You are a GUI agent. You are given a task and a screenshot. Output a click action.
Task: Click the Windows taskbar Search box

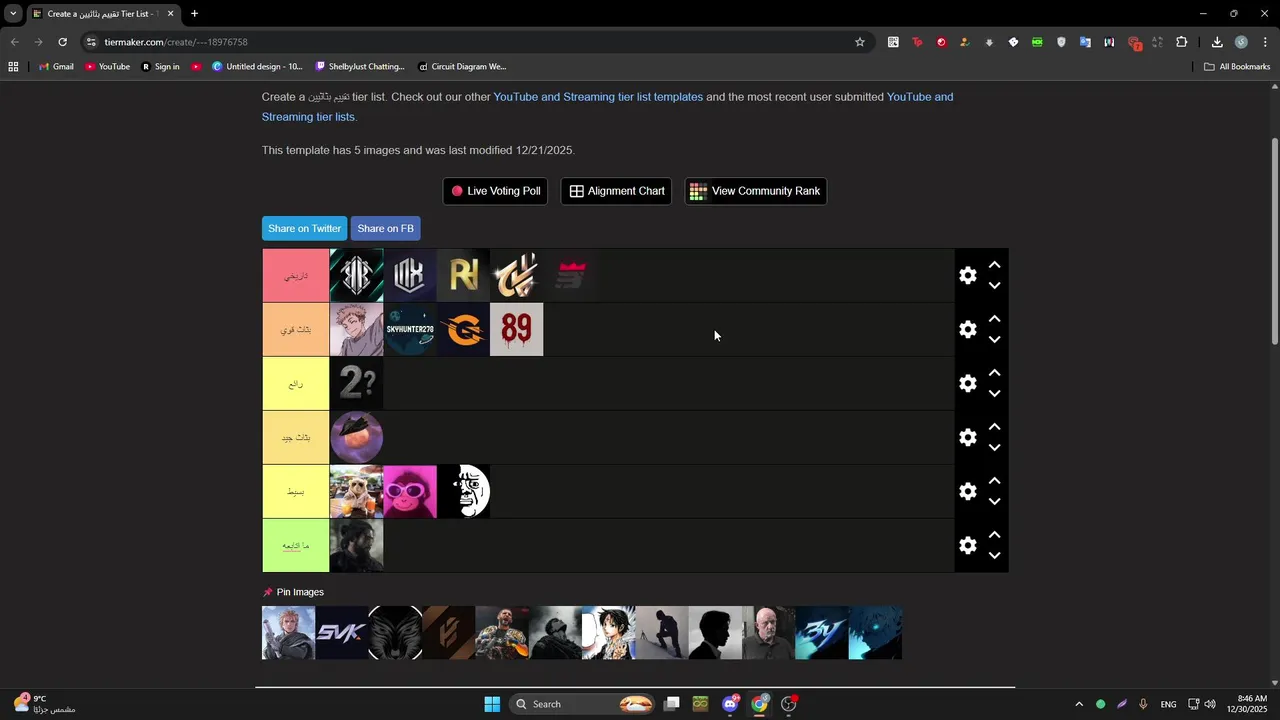tap(582, 704)
